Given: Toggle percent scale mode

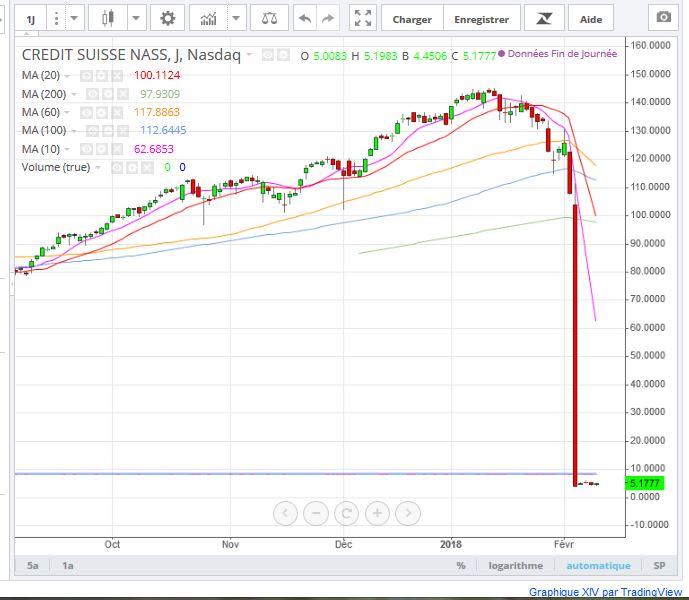Looking at the screenshot, I should tap(461, 565).
